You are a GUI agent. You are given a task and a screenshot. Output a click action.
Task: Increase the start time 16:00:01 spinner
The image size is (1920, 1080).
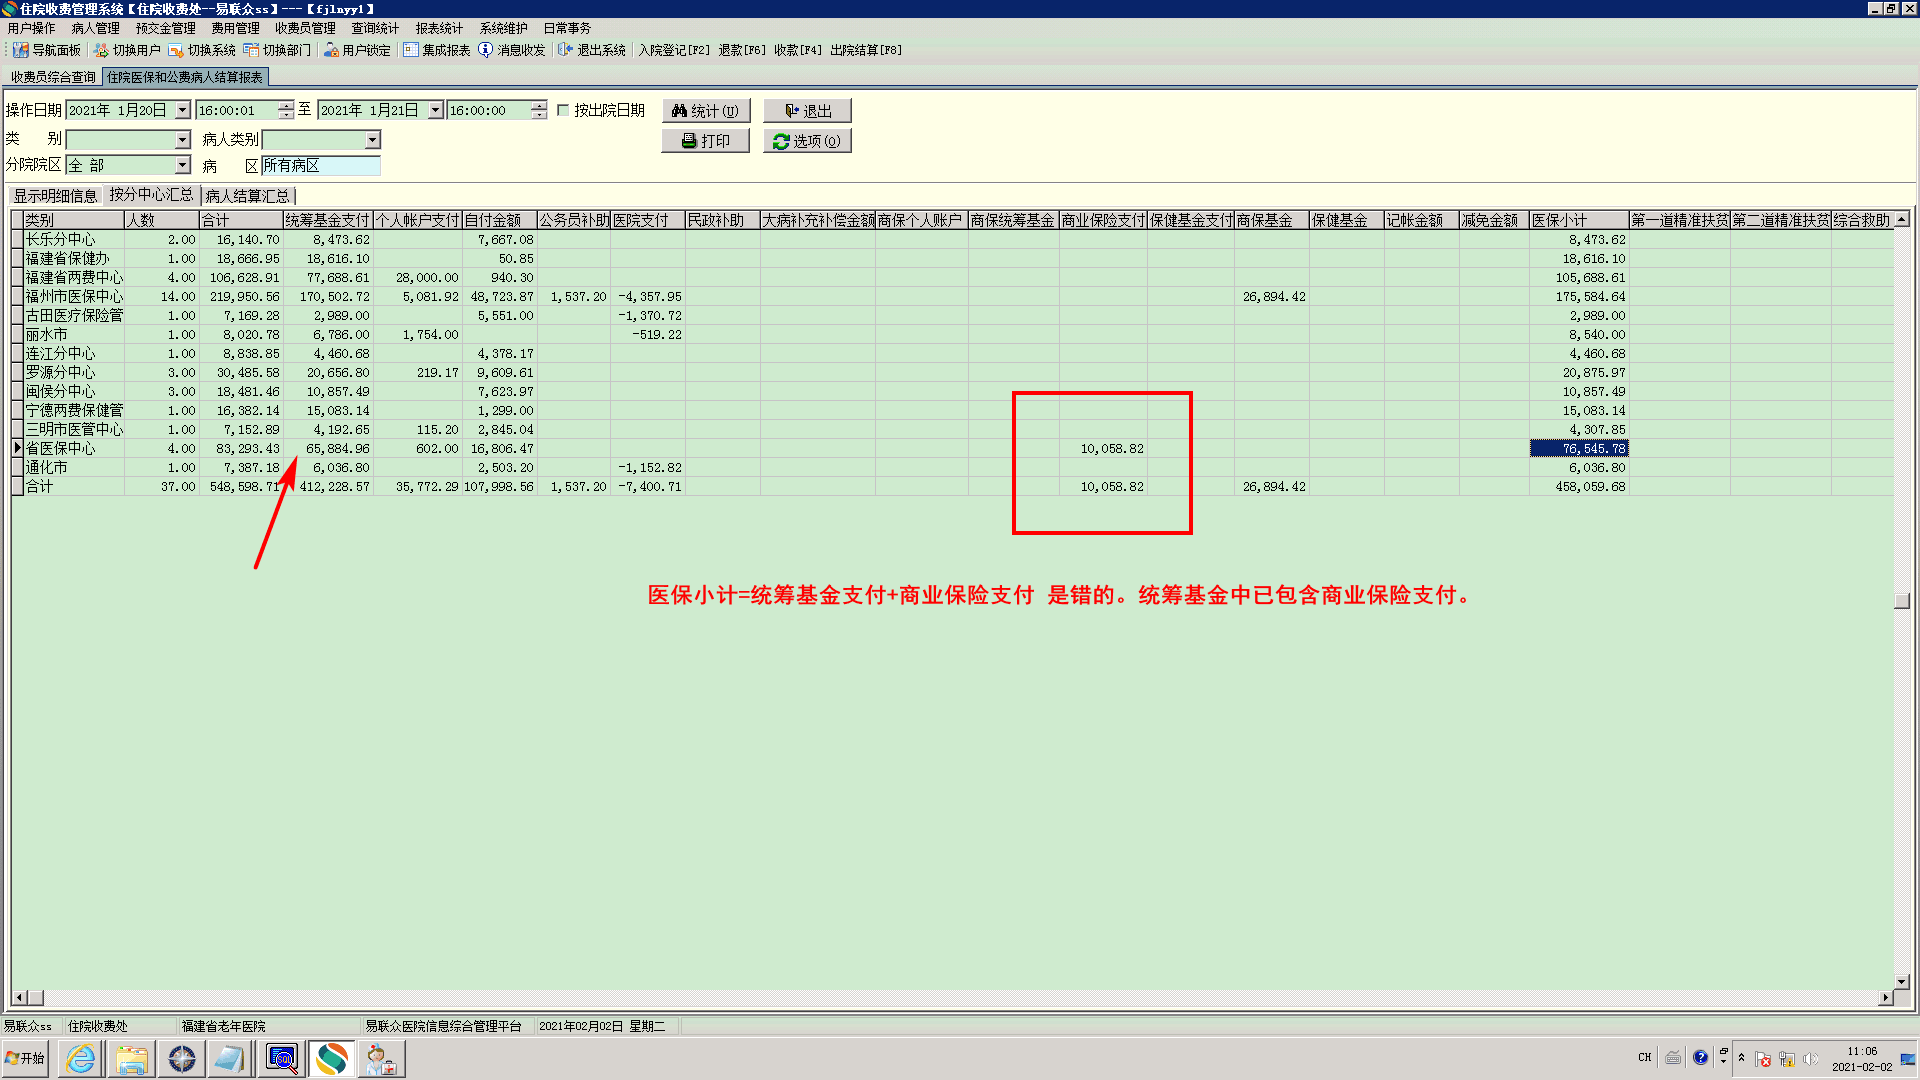coord(286,105)
